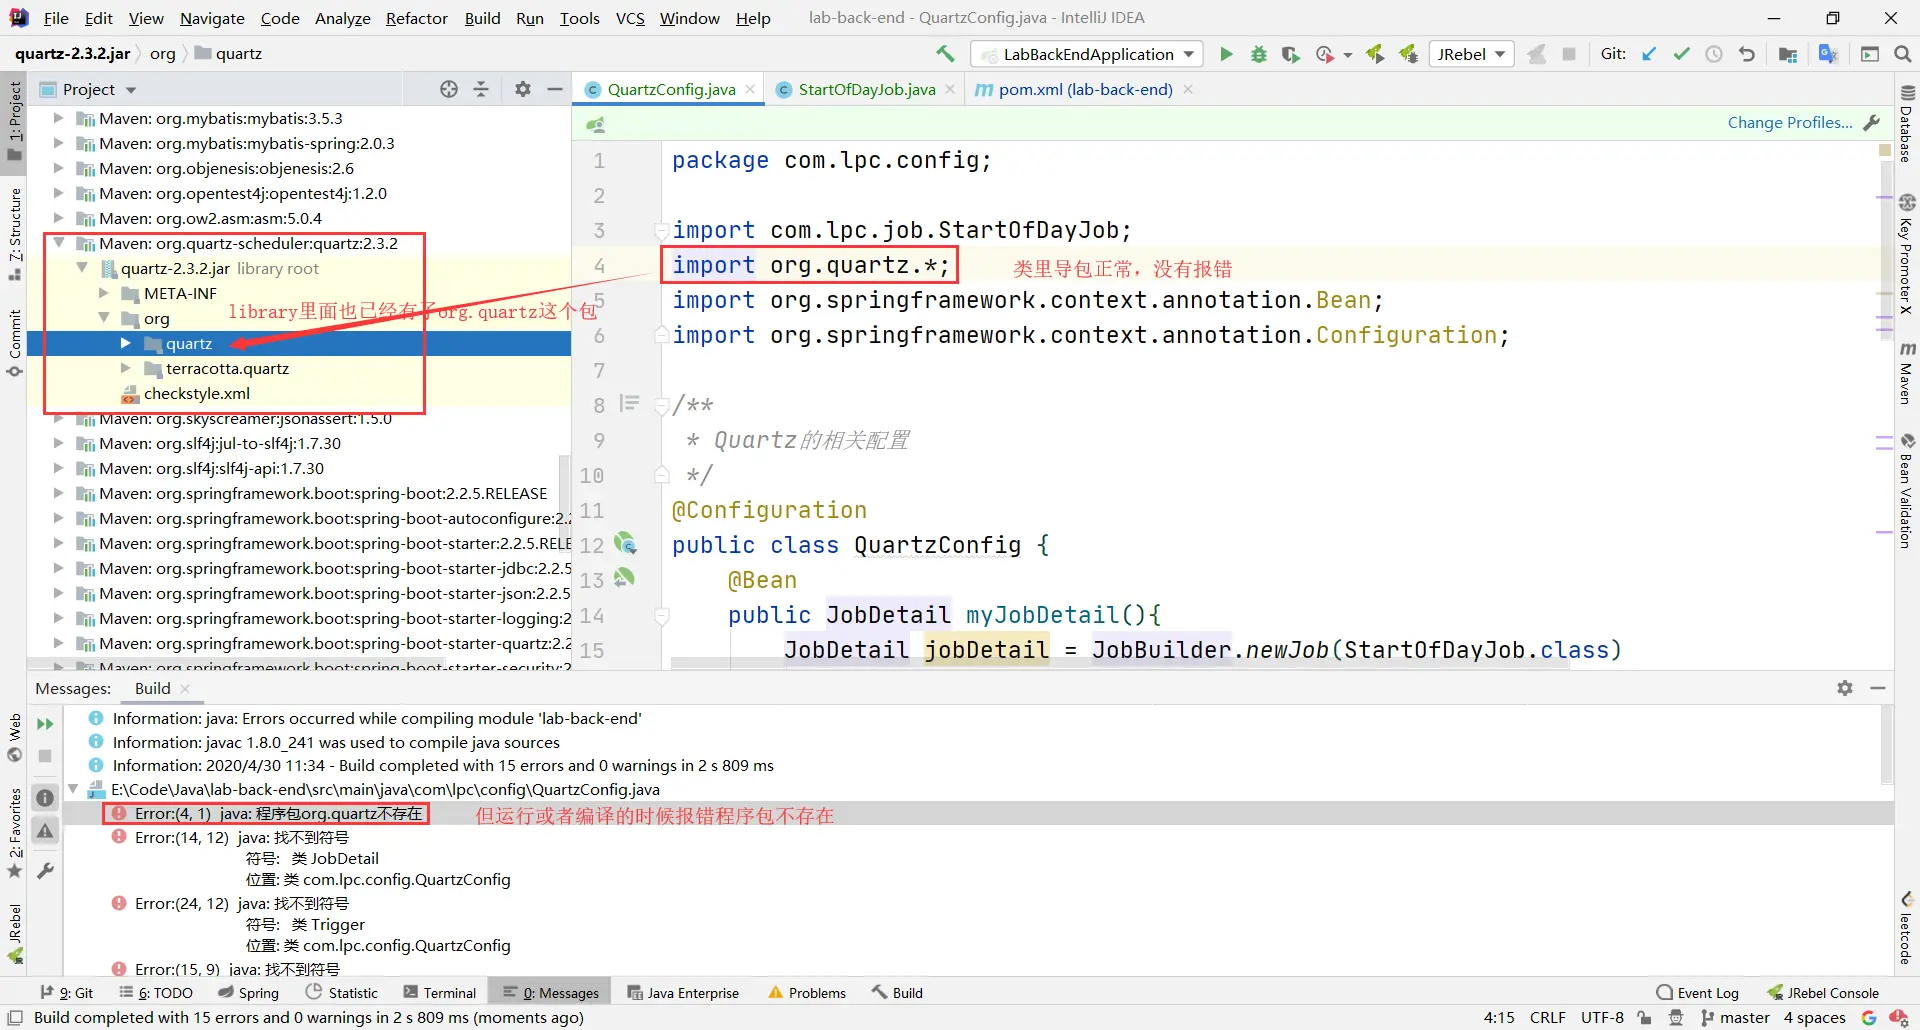Open the Event Log button in the status bar
Image resolution: width=1920 pixels, height=1030 pixels.
point(1698,993)
